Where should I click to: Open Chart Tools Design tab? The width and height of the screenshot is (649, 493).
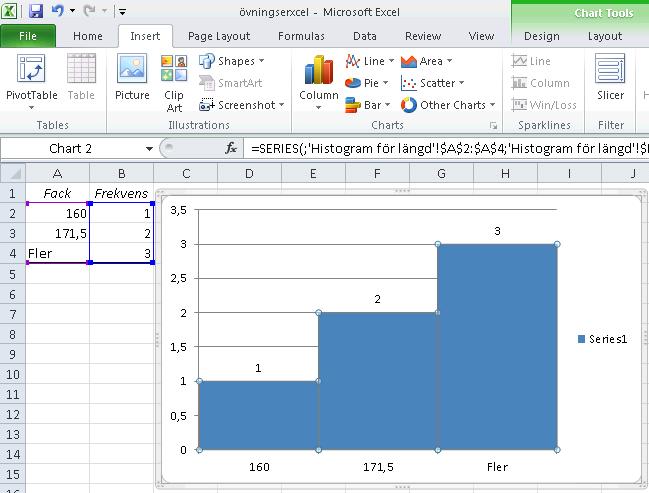click(542, 36)
